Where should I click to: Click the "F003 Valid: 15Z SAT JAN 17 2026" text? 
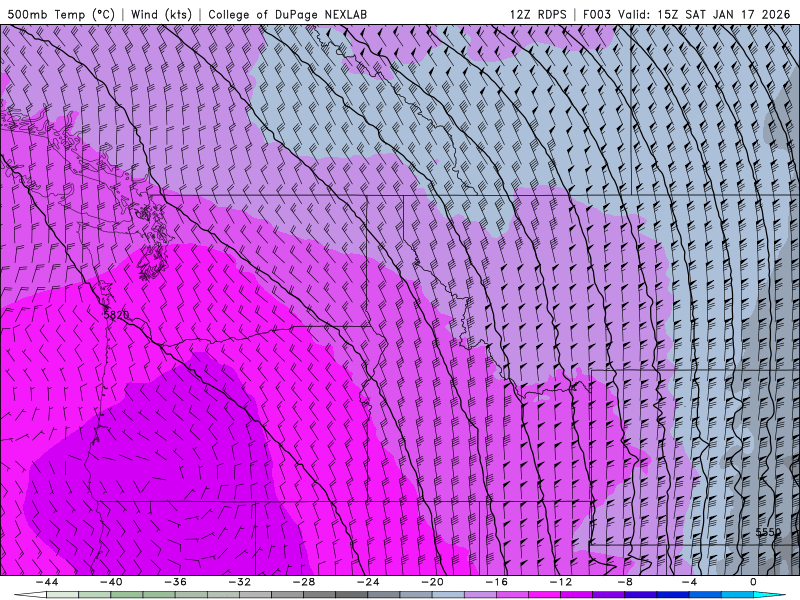[x=686, y=14]
